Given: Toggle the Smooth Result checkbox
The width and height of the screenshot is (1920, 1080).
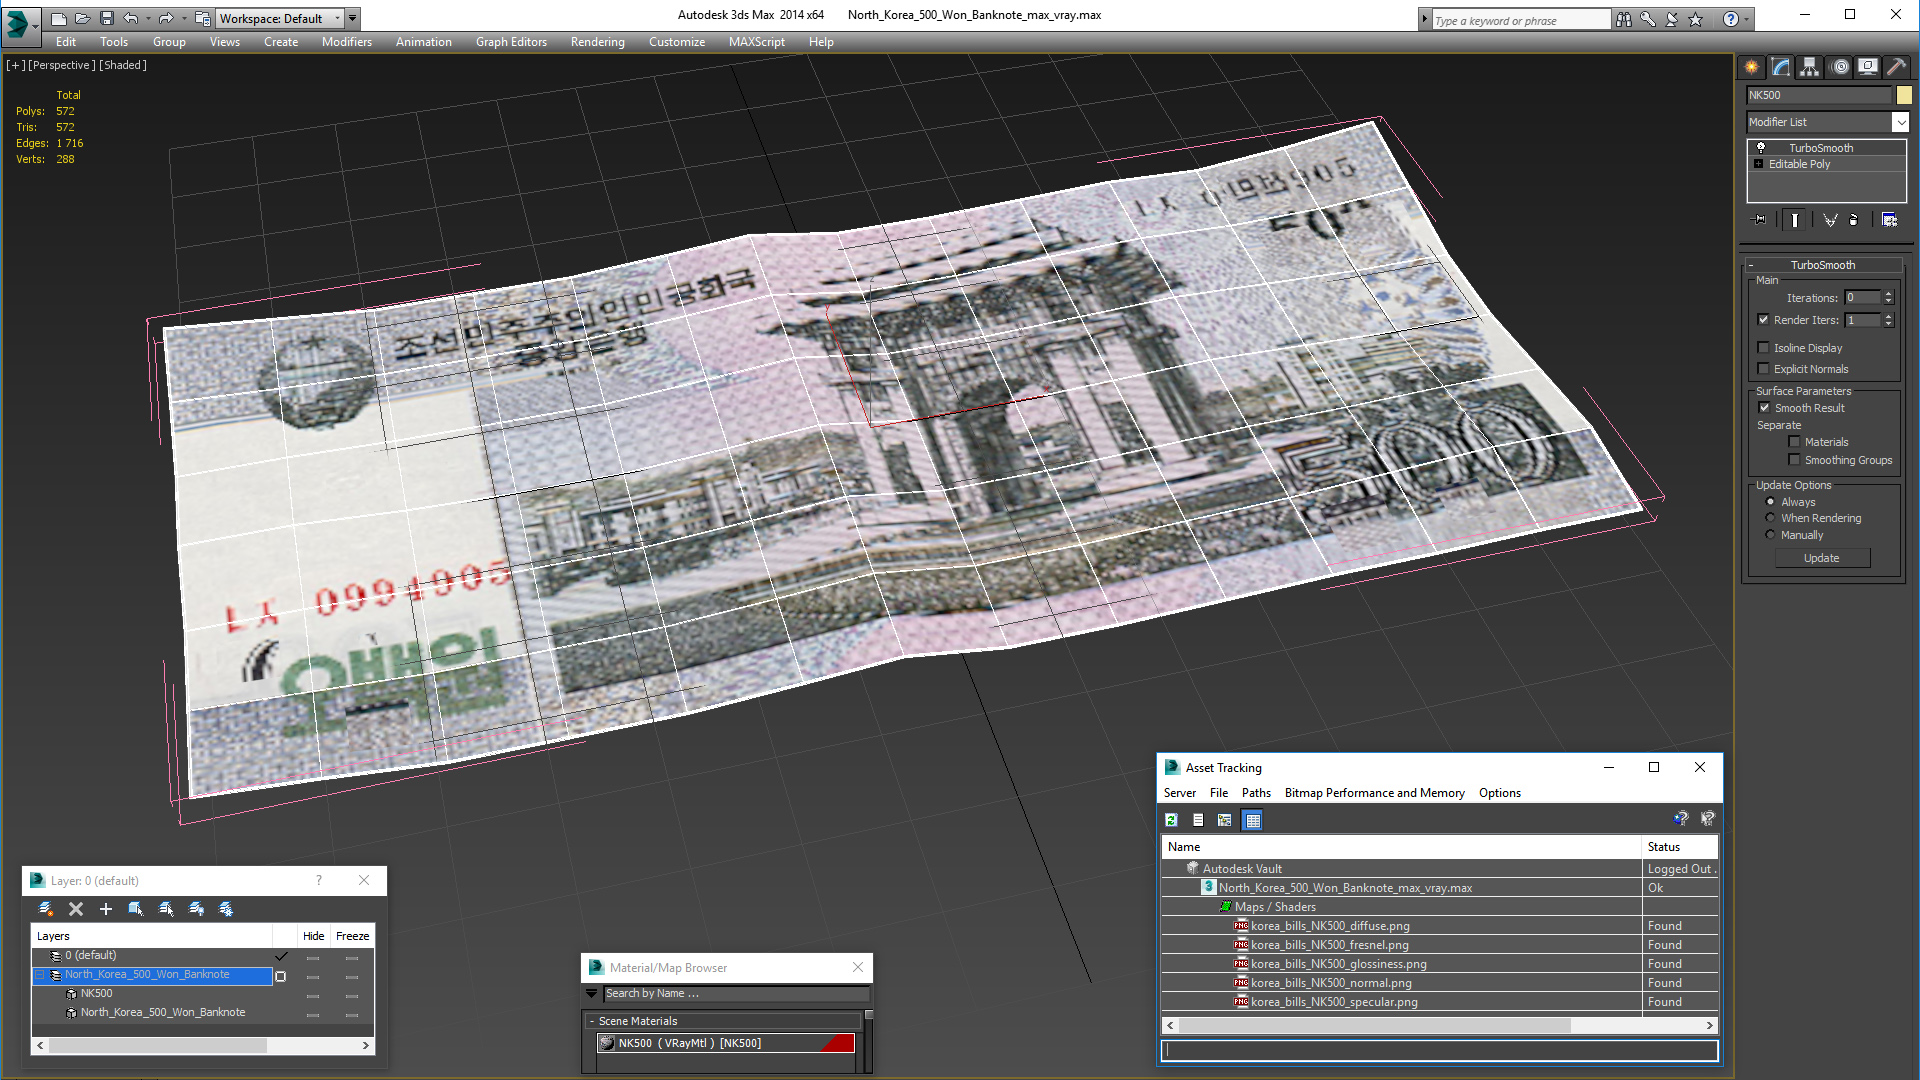Looking at the screenshot, I should click(x=1765, y=408).
